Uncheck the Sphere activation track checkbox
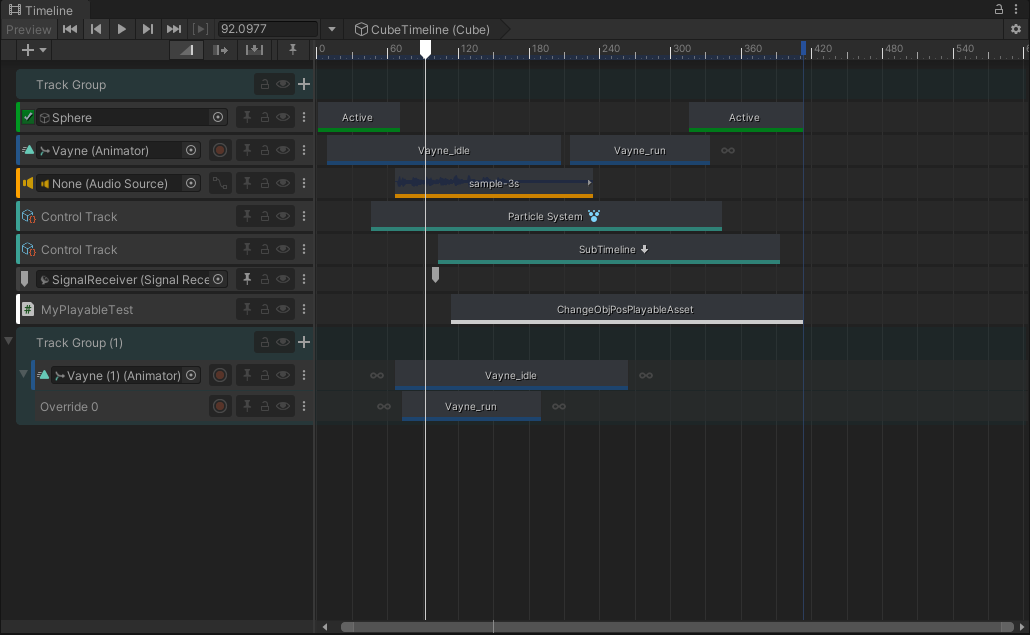This screenshot has height=635, width=1030. tap(28, 118)
